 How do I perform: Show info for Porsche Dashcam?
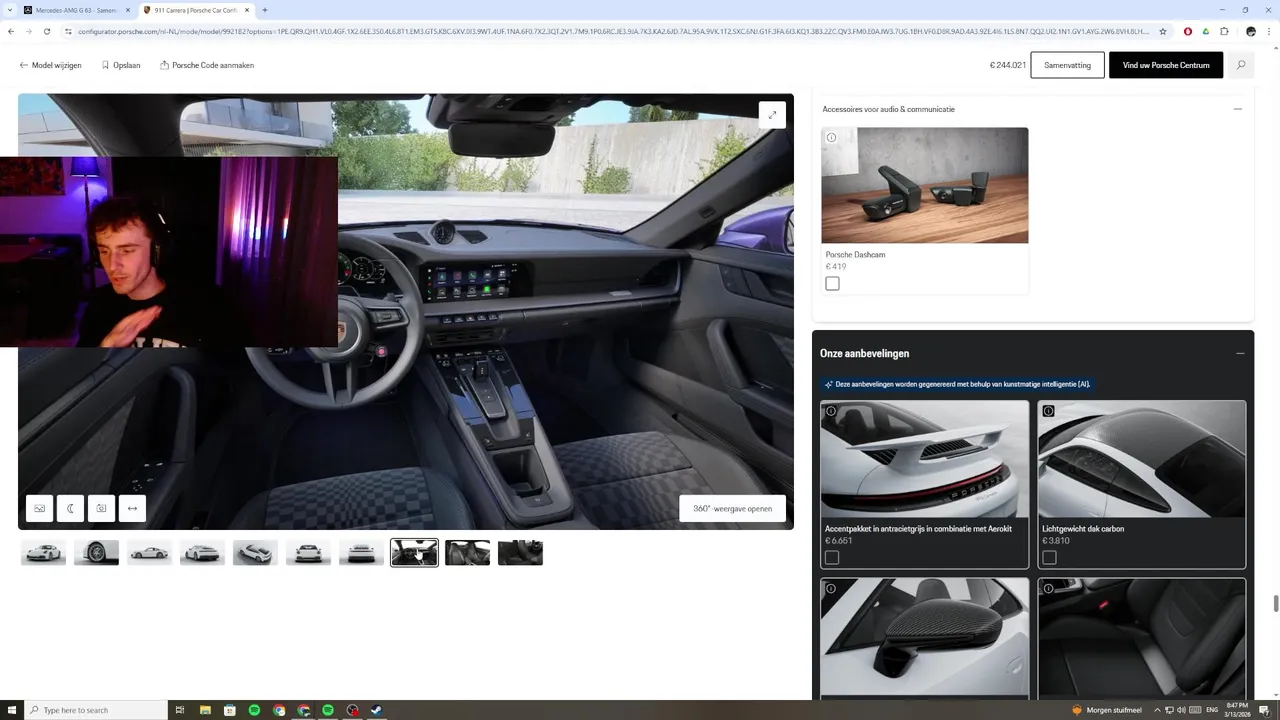831,137
